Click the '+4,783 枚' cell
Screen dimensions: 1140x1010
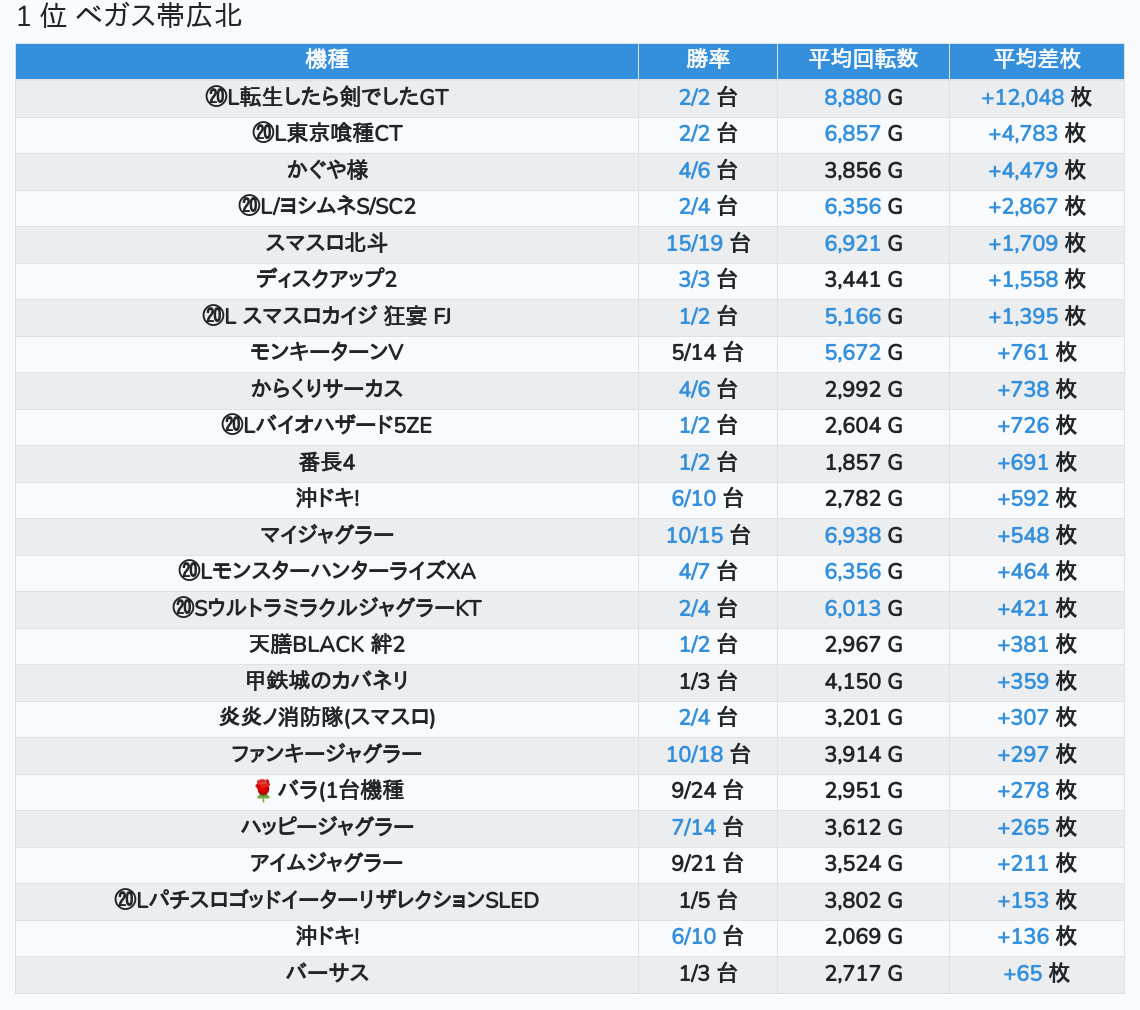point(1037,134)
